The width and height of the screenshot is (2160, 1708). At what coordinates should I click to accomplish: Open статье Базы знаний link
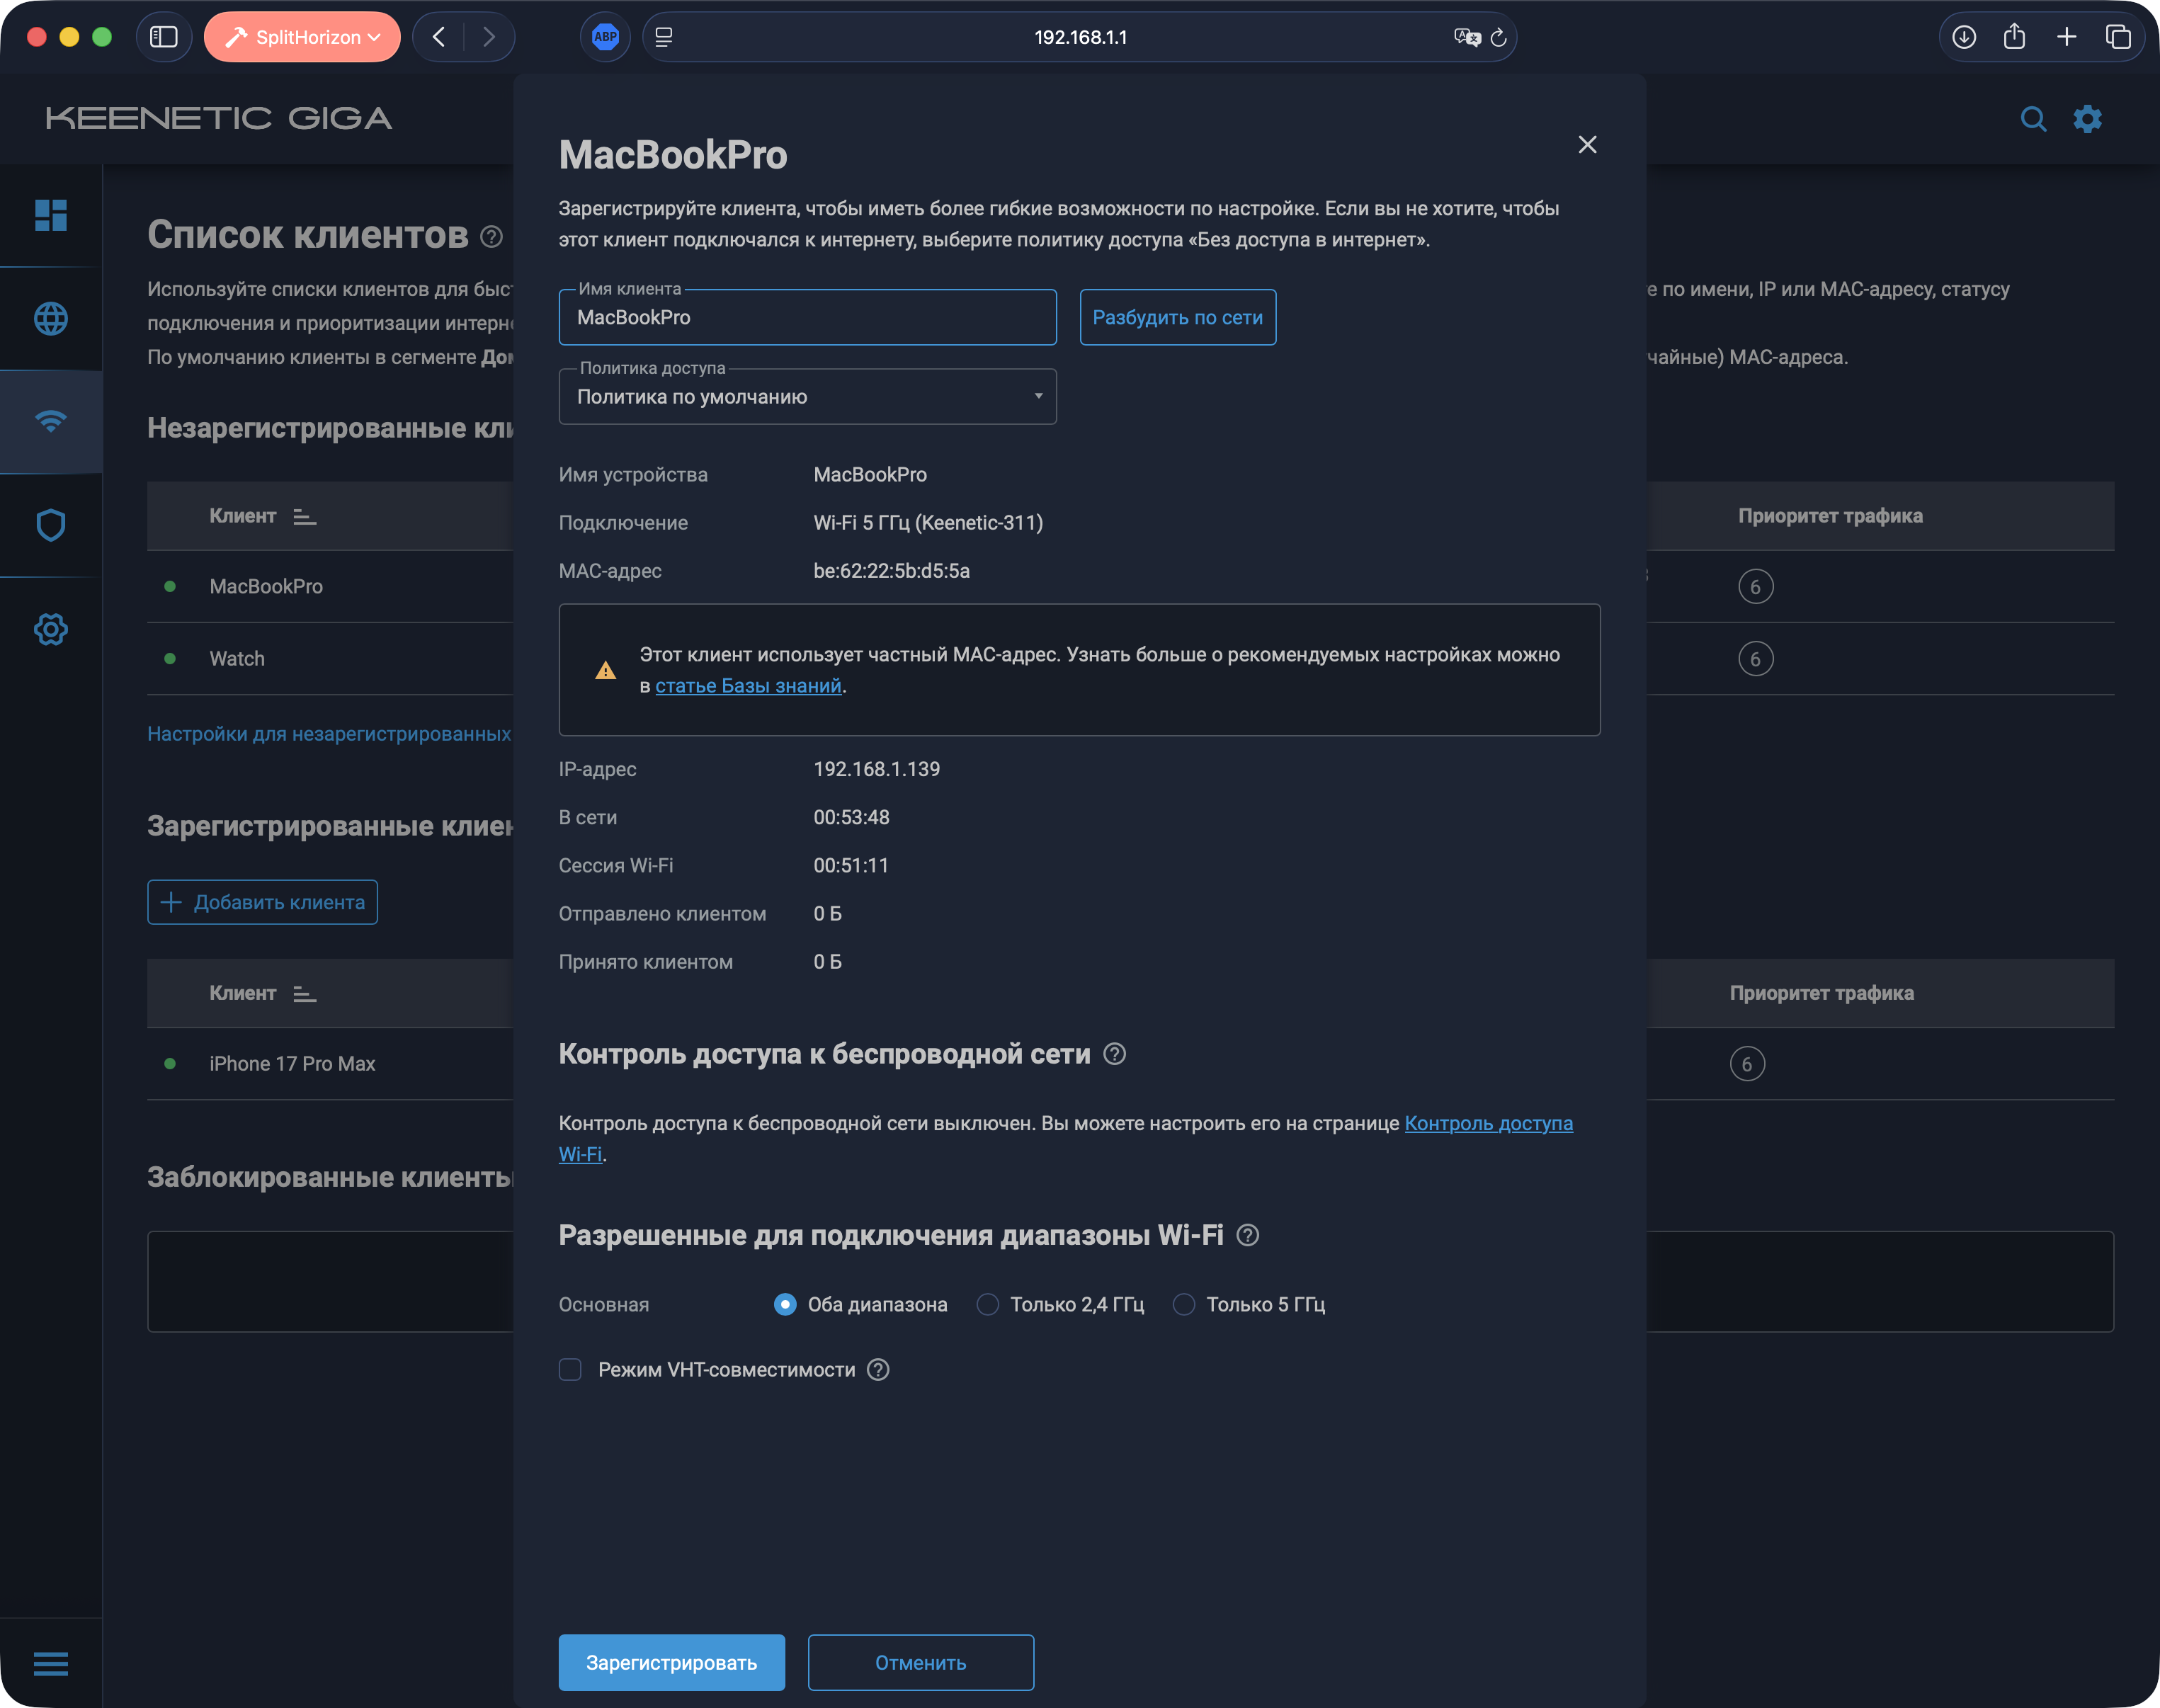(x=748, y=686)
